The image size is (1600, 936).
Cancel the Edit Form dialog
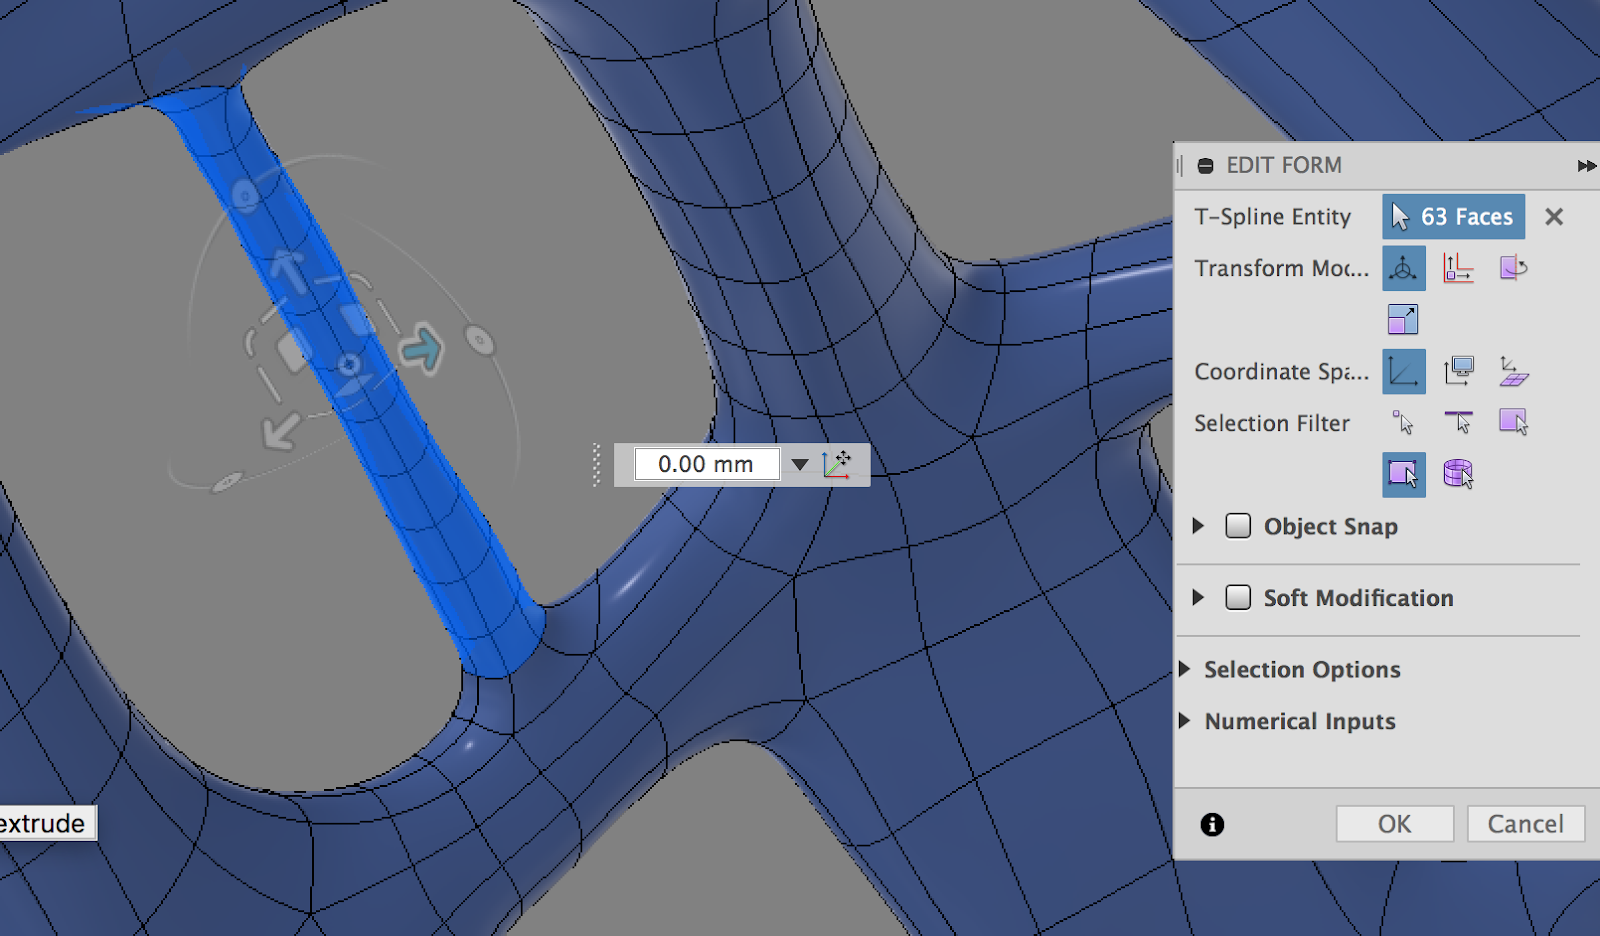[1525, 824]
